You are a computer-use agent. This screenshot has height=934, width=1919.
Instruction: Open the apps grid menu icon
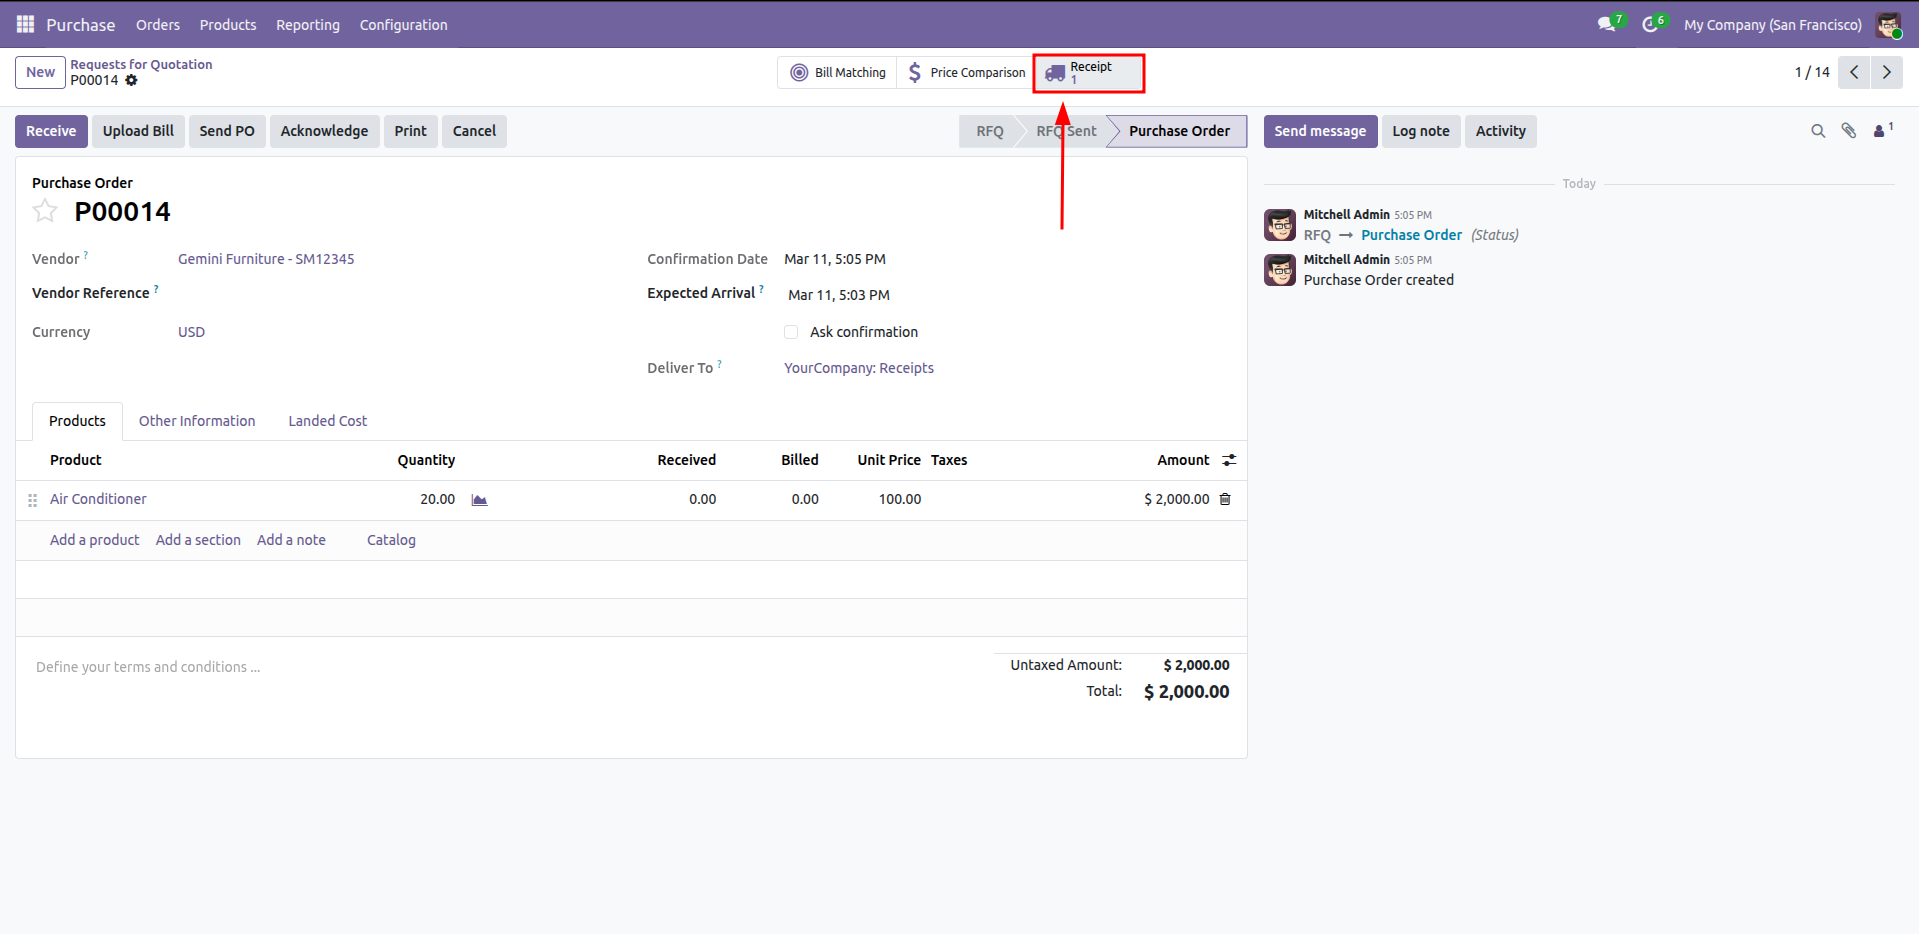[25, 24]
